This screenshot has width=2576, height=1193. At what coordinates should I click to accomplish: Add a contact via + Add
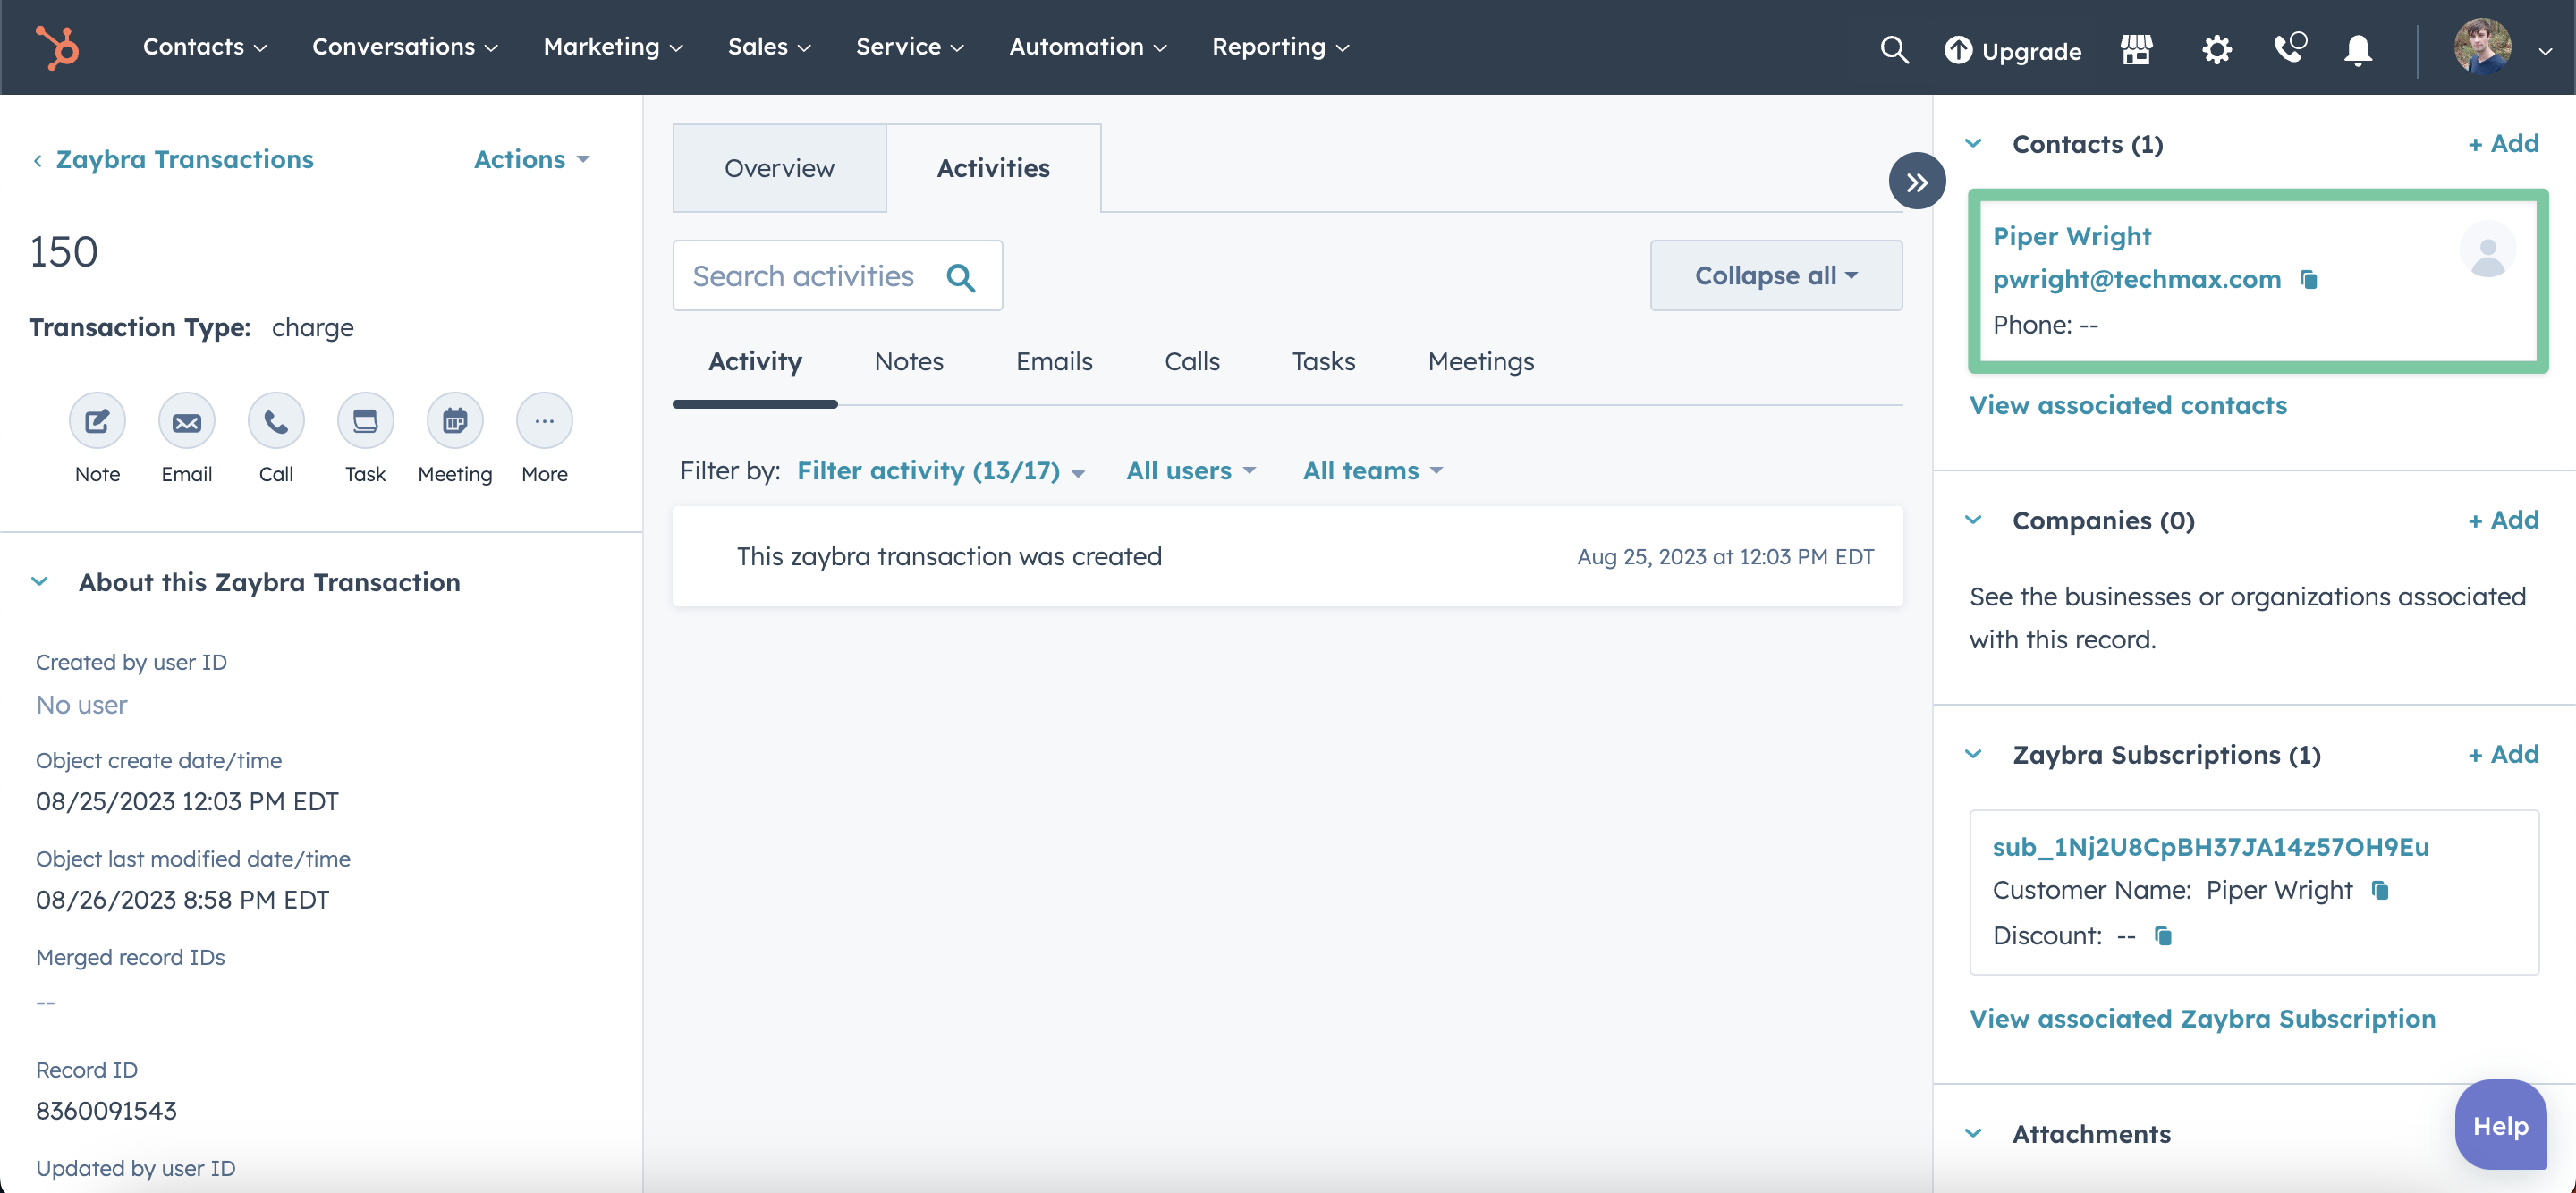[x=2503, y=144]
